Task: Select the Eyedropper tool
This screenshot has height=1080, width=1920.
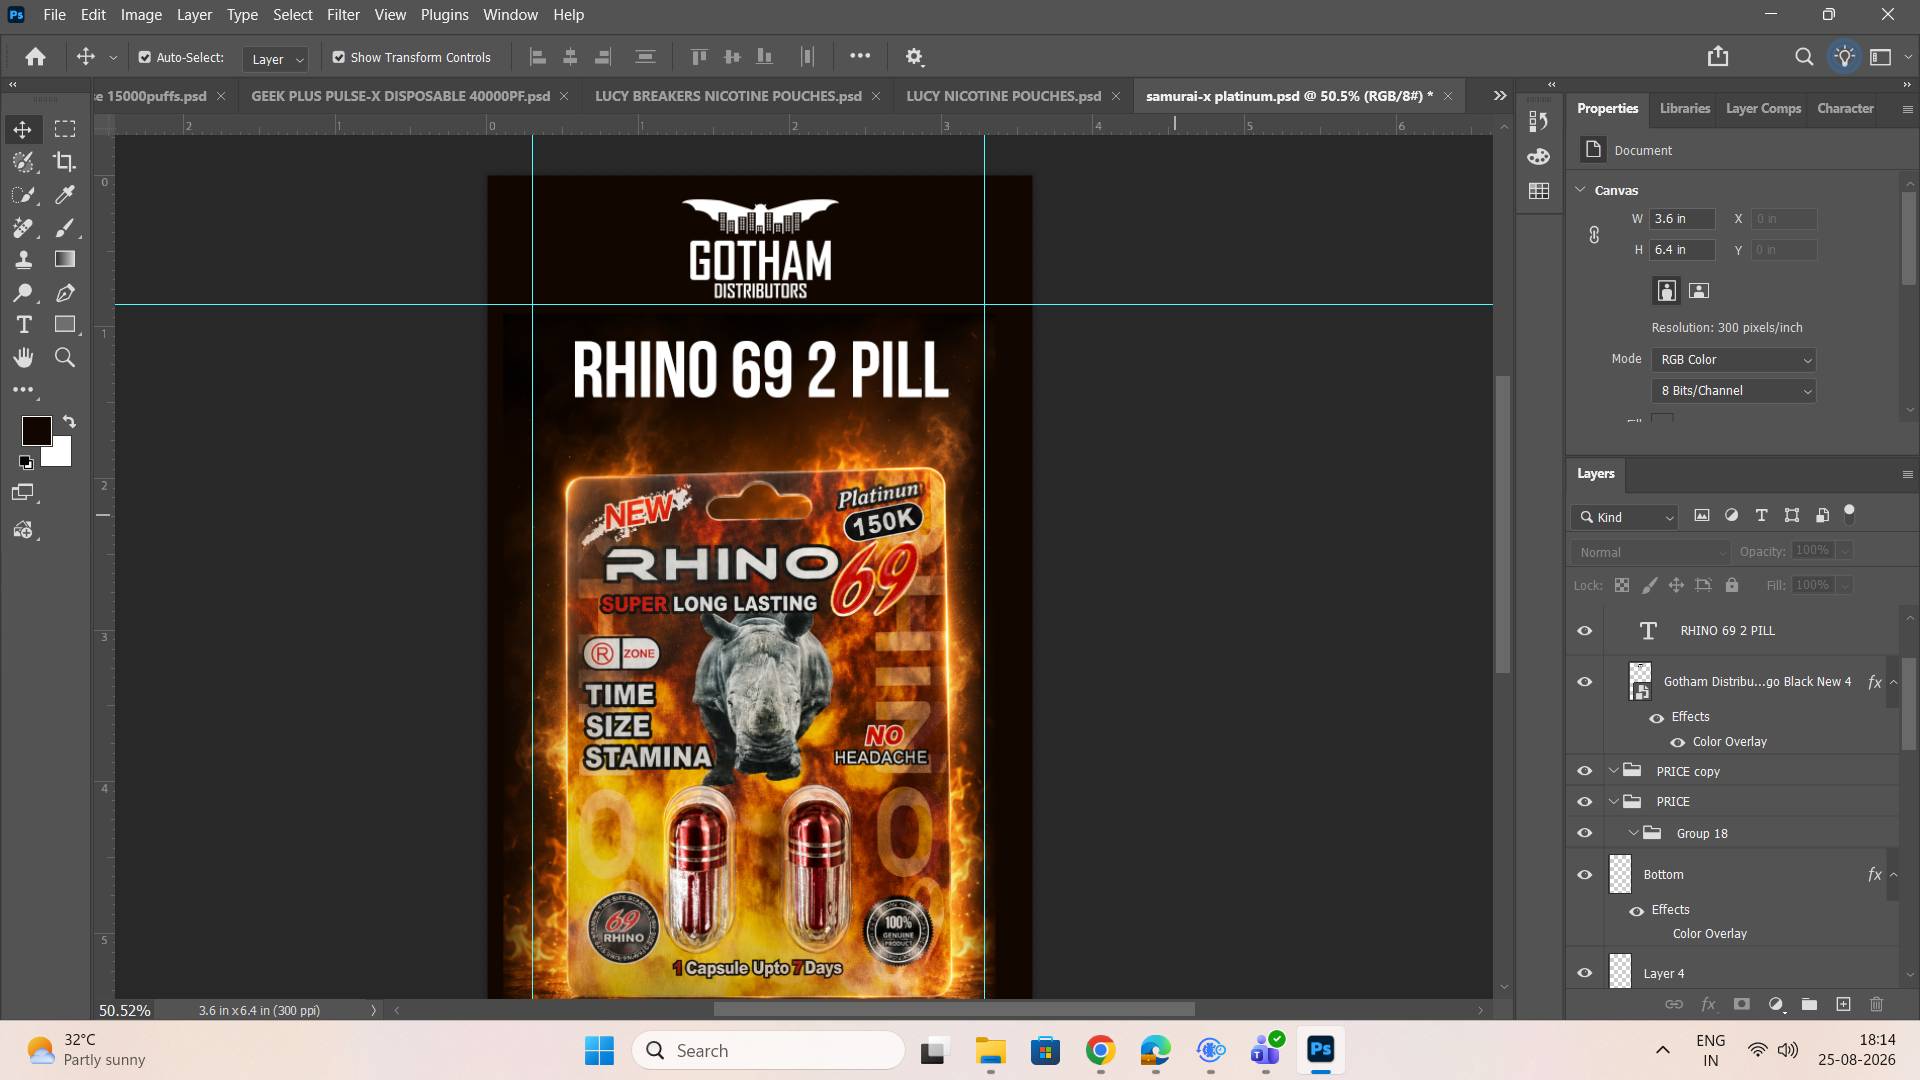Action: (65, 195)
